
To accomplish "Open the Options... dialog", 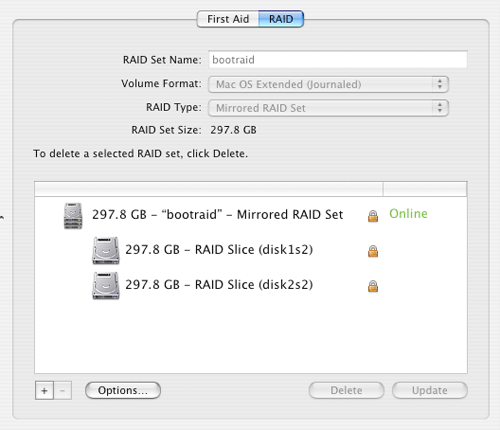I will tap(123, 390).
